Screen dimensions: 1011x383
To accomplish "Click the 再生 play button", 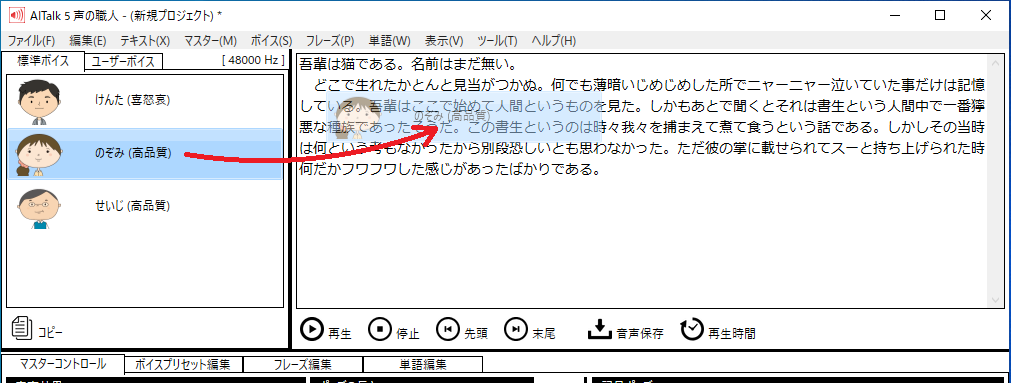I will [x=312, y=329].
